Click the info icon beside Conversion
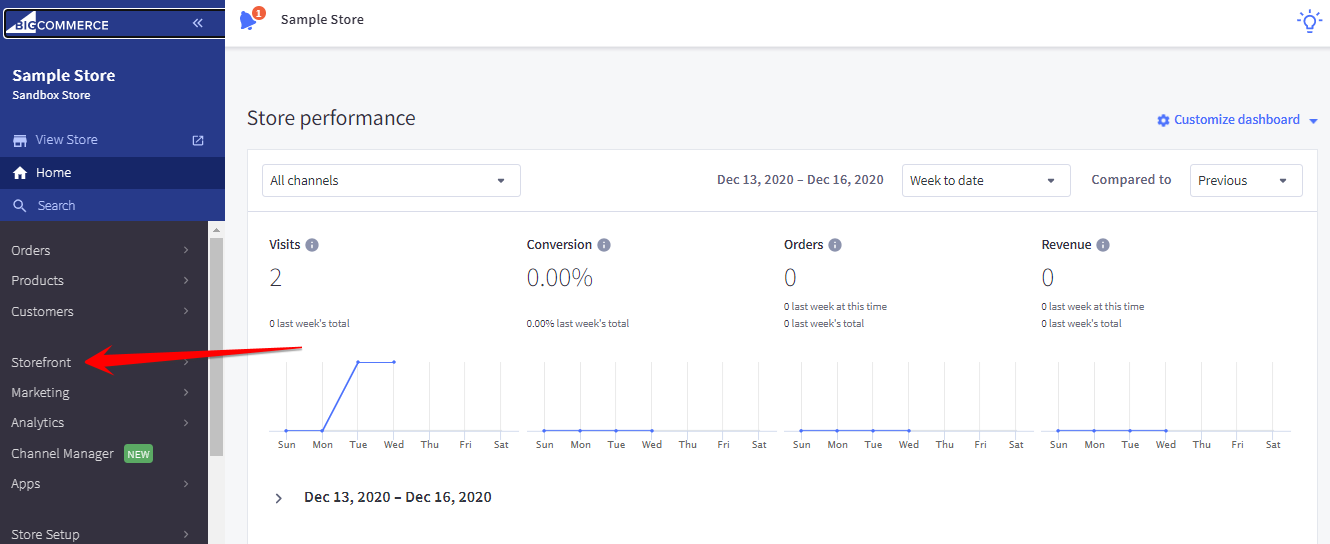The image size is (1330, 544). click(604, 245)
